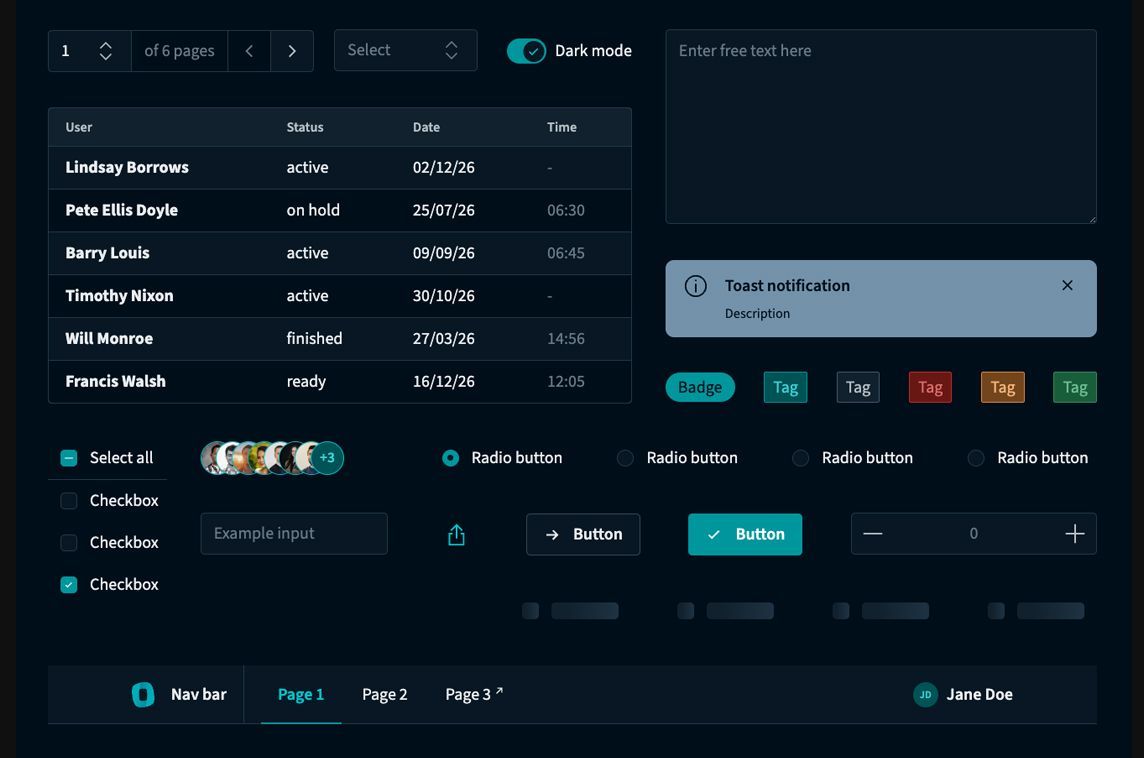This screenshot has width=1144, height=758.
Task: Click the JD user avatar
Action: [925, 695]
